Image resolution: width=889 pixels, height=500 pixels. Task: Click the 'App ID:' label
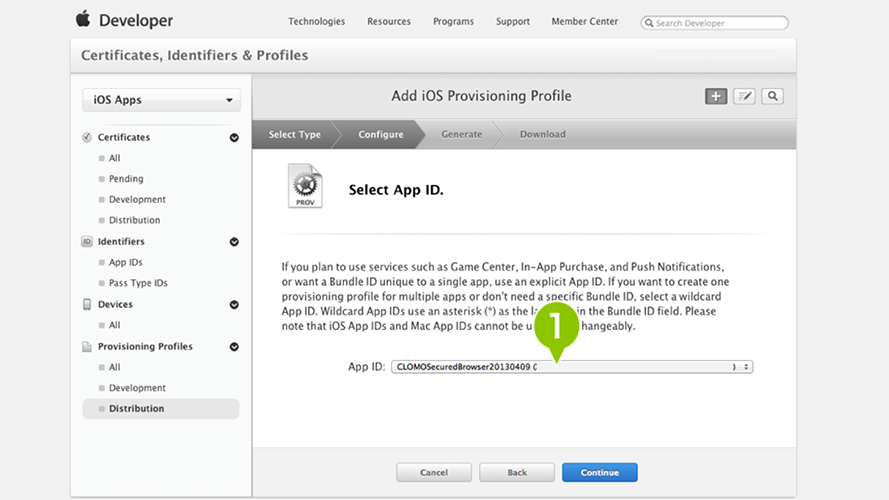point(366,367)
